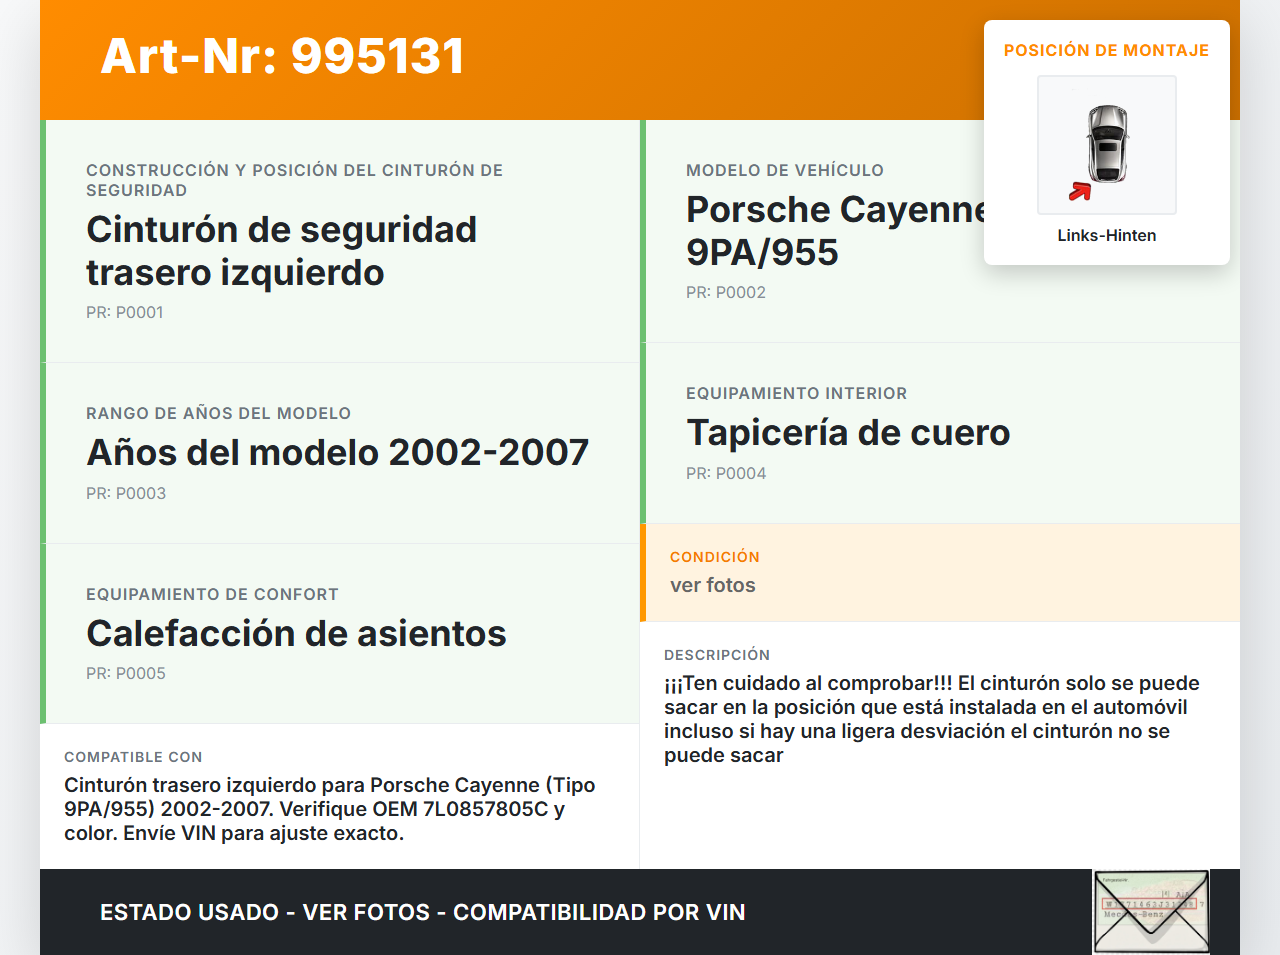Click the Art-Nr: 995131 header title
This screenshot has height=955, width=1280.
pyautogui.click(x=282, y=56)
